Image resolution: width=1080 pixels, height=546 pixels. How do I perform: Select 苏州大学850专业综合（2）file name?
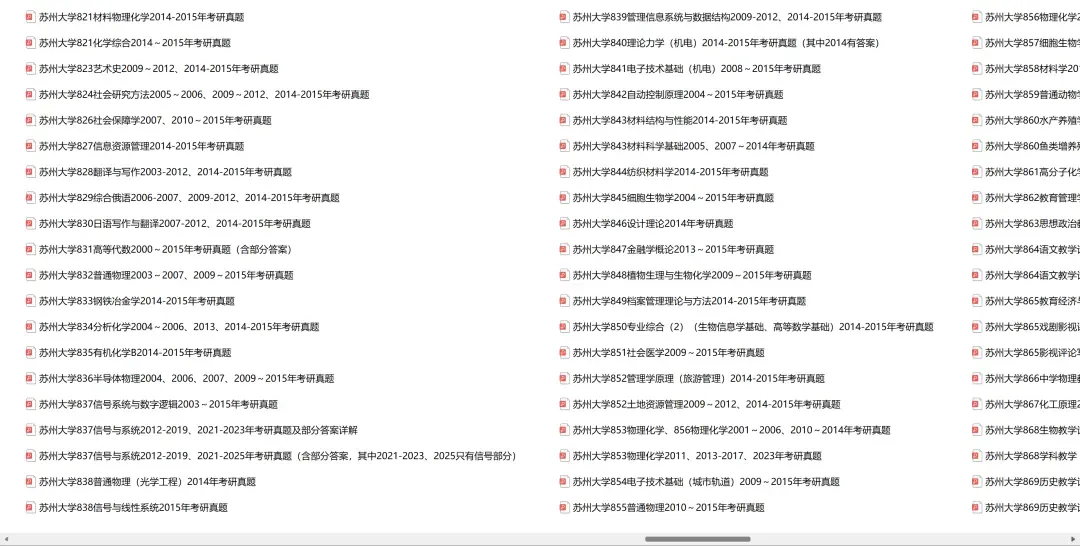[x=753, y=326]
